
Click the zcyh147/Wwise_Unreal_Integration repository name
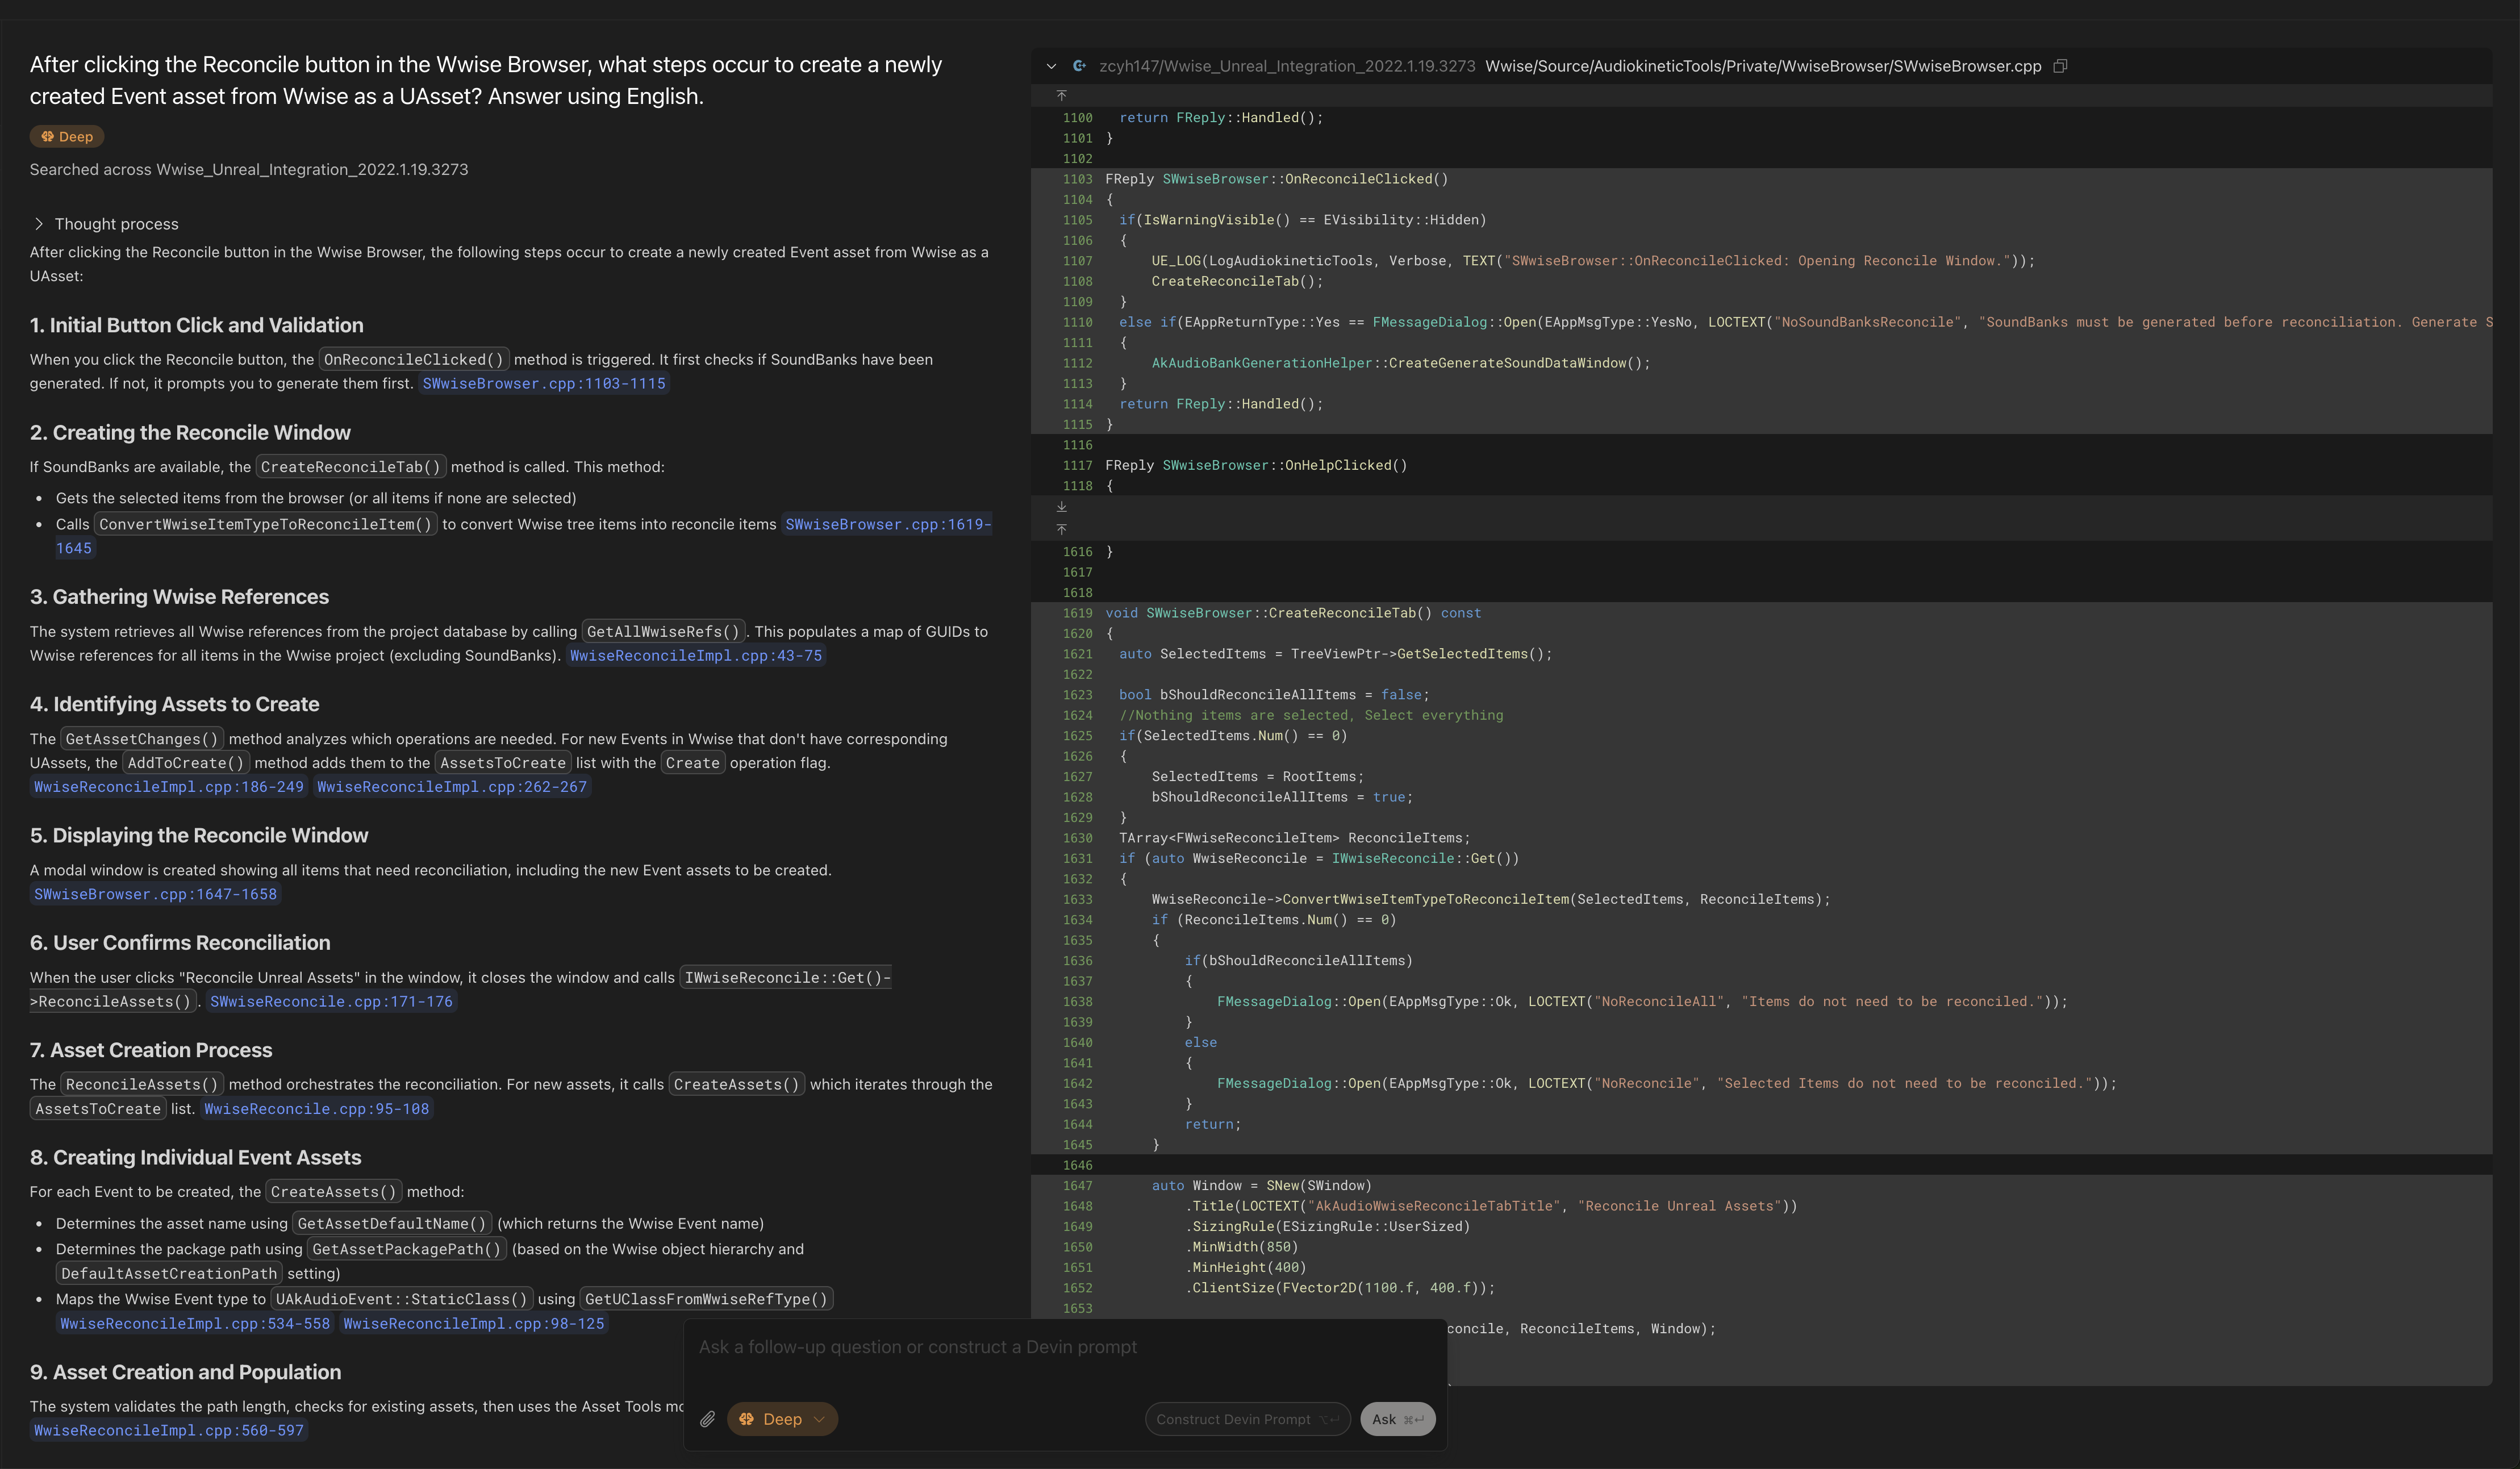coord(1286,66)
